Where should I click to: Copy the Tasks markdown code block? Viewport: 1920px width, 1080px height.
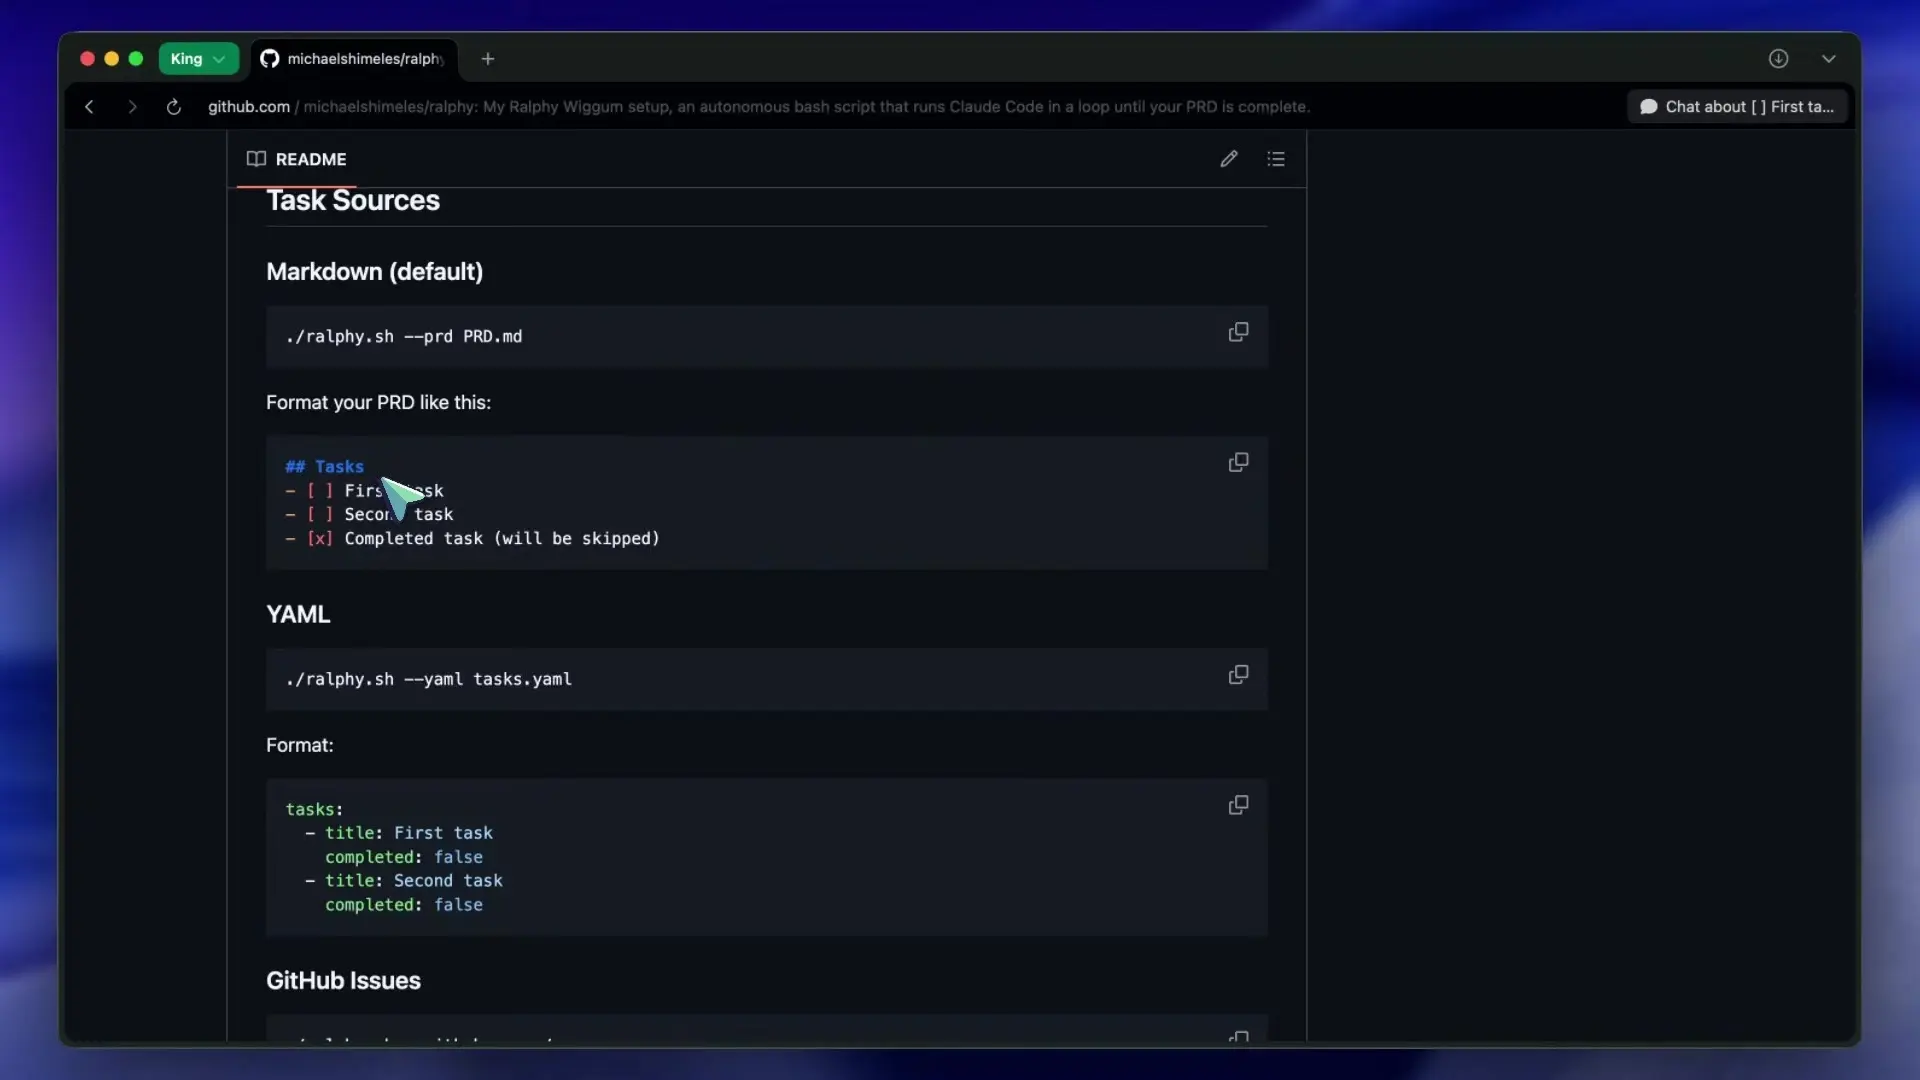pyautogui.click(x=1238, y=463)
